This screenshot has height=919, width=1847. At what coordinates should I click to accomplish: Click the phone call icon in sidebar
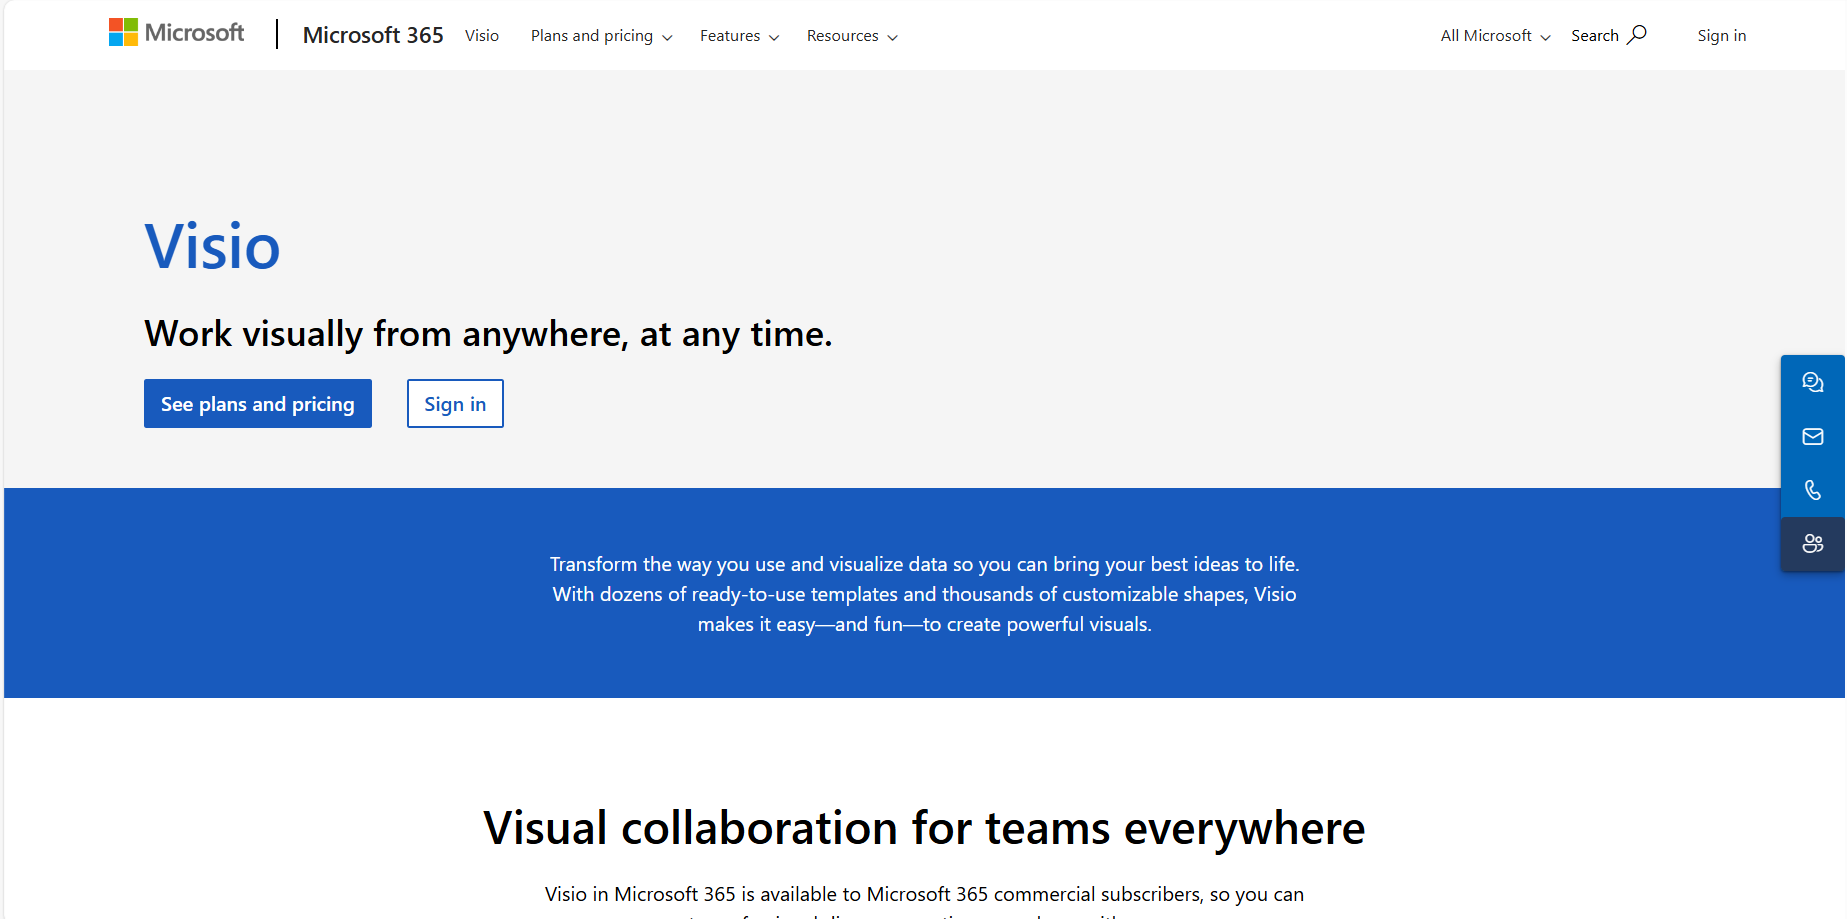coord(1813,490)
